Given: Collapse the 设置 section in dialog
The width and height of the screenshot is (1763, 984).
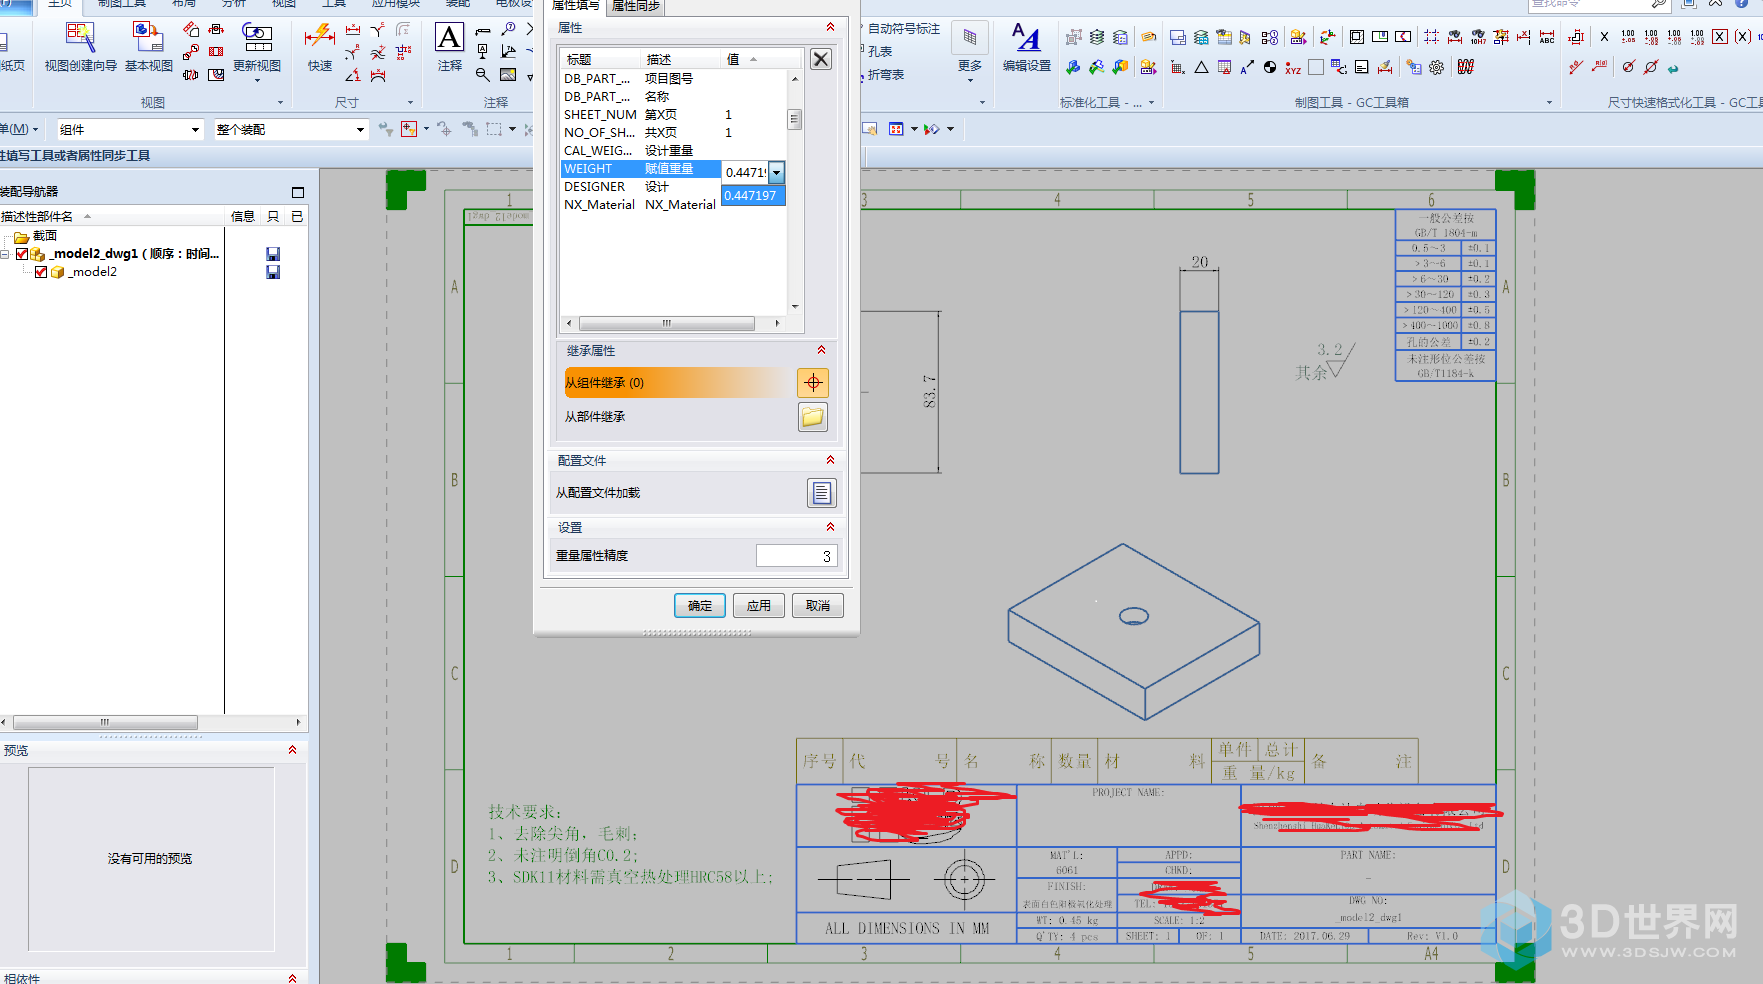Looking at the screenshot, I should pos(830,527).
